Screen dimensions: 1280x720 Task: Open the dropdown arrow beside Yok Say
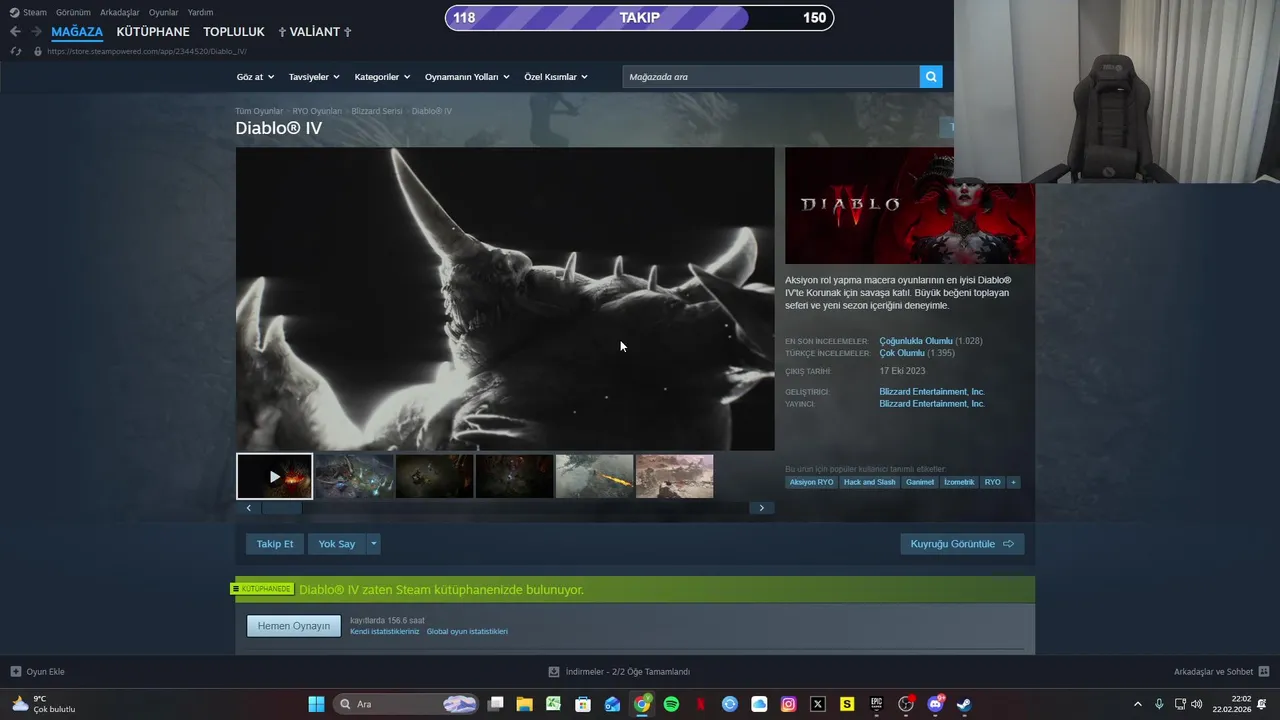pyautogui.click(x=374, y=544)
